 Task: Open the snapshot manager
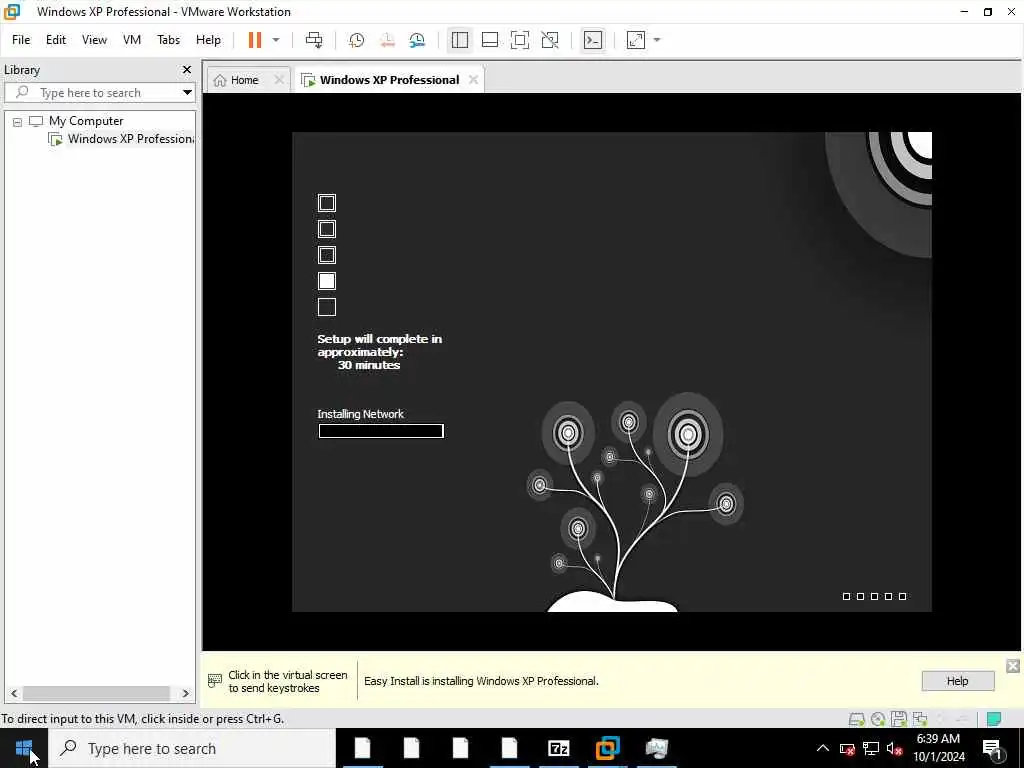pos(417,40)
